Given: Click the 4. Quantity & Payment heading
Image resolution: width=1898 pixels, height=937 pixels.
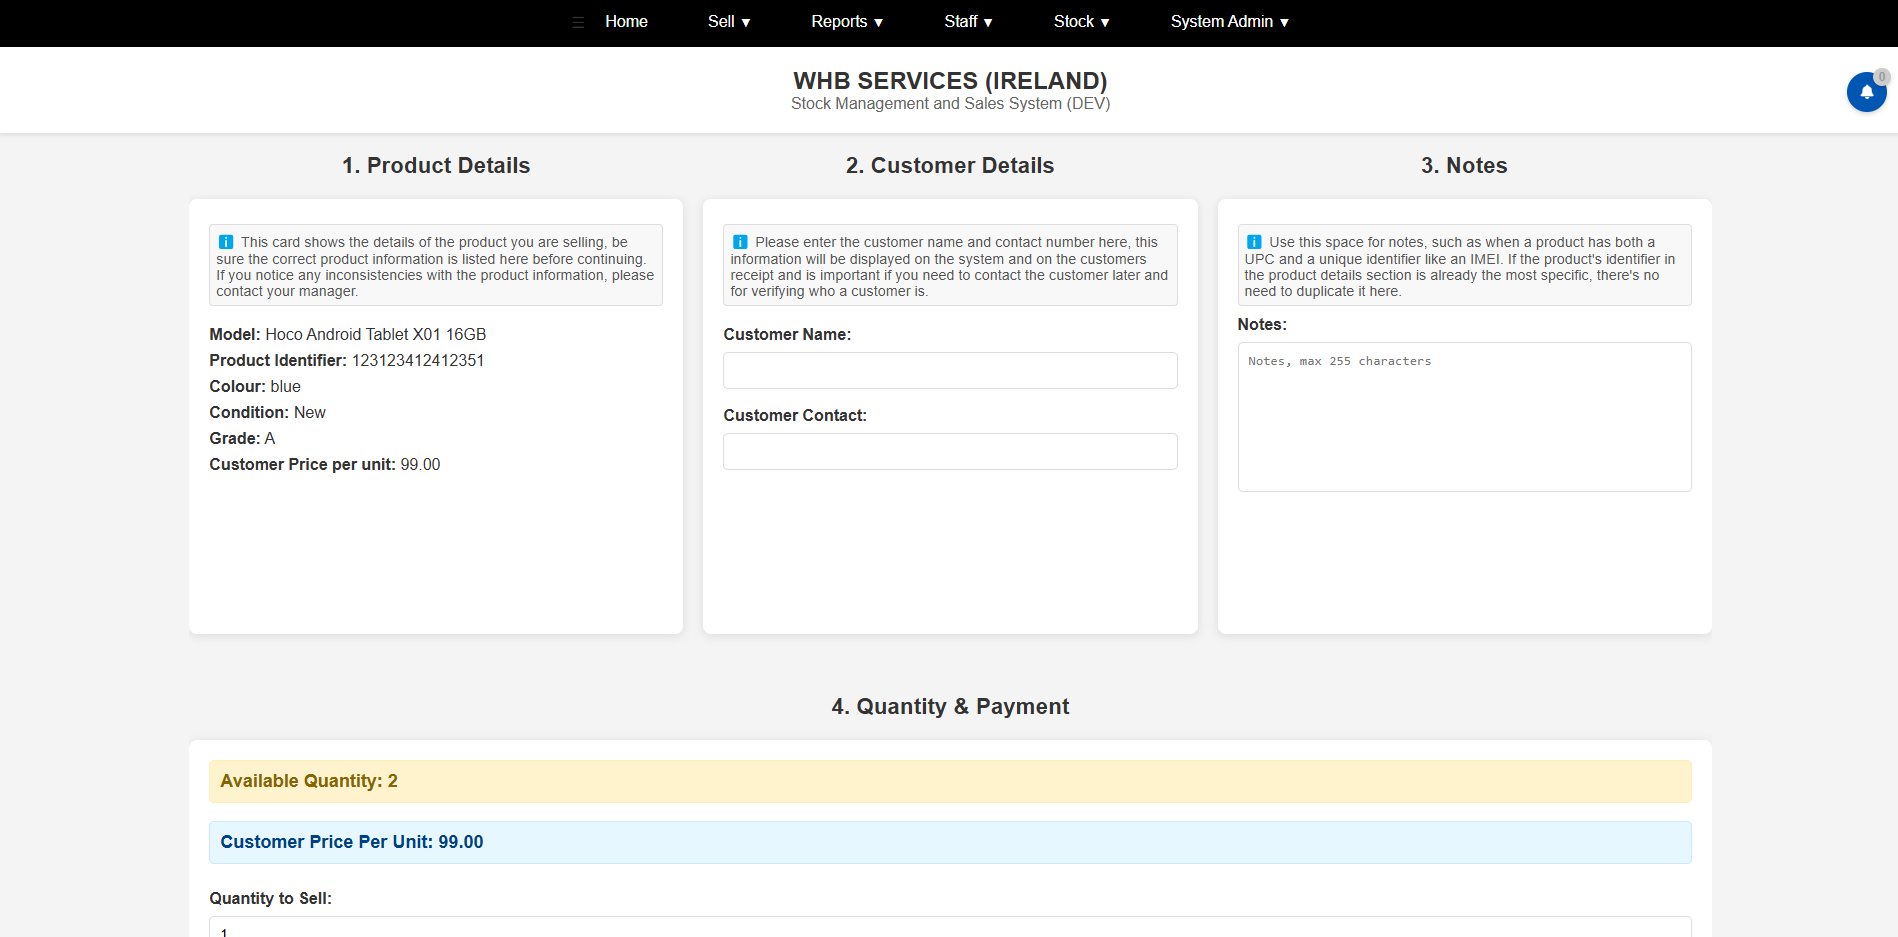Looking at the screenshot, I should click(x=950, y=706).
